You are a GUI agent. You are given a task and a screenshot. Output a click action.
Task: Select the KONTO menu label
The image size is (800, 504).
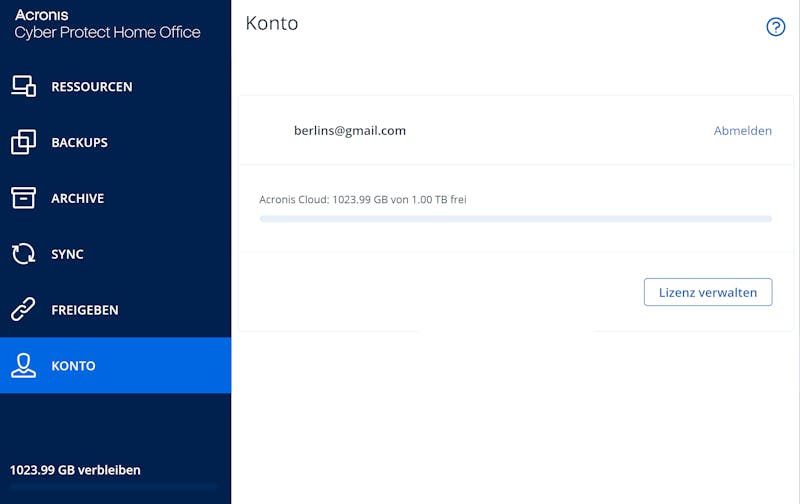coord(73,366)
